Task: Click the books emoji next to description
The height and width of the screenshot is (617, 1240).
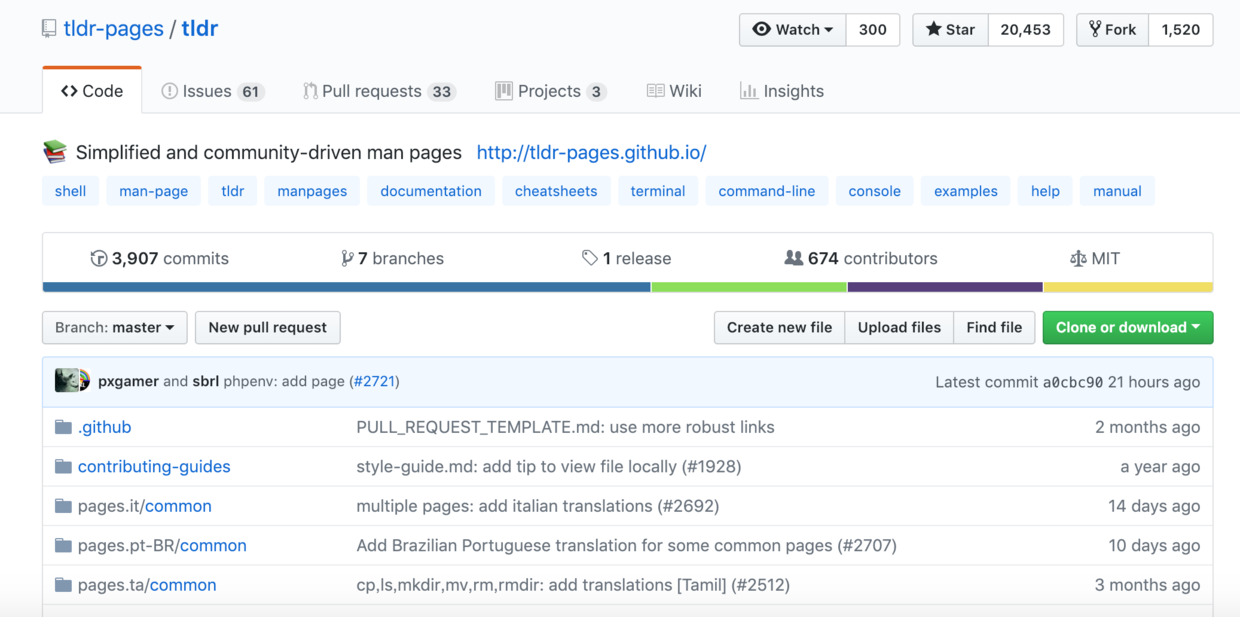Action: click(x=55, y=152)
